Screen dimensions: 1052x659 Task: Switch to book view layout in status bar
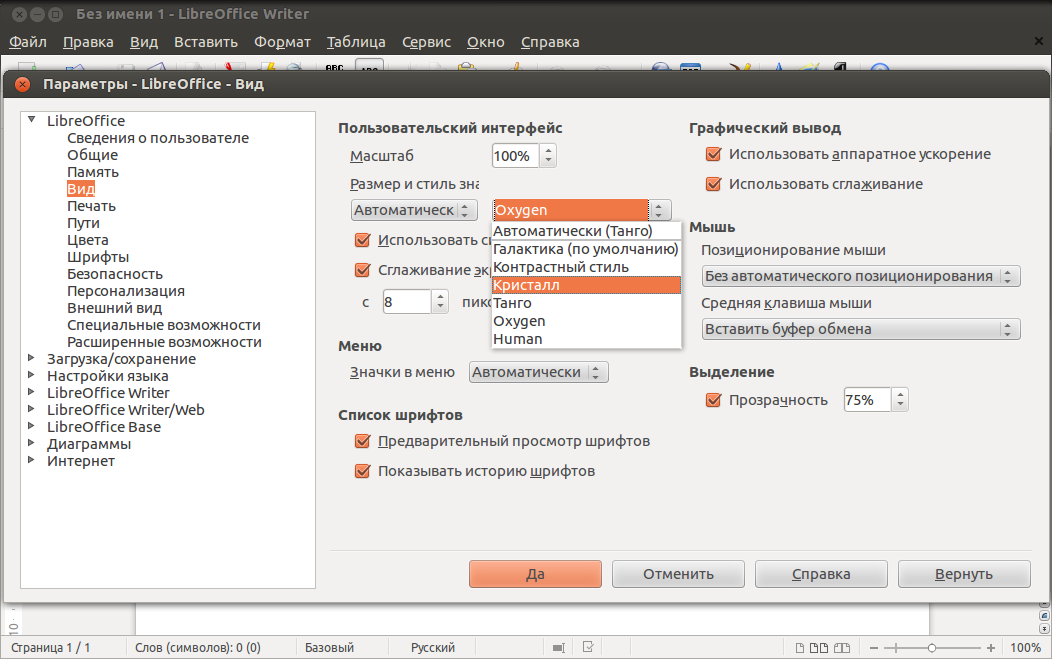pos(842,648)
